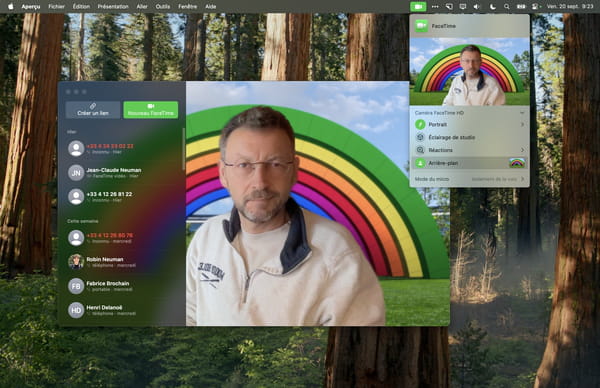Toggle the Portrait effect green icon

pyautogui.click(x=420, y=124)
